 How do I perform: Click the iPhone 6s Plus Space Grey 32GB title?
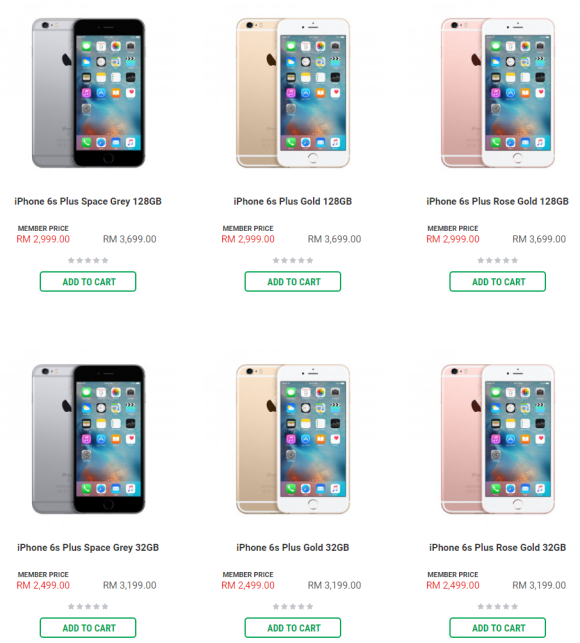tap(88, 547)
